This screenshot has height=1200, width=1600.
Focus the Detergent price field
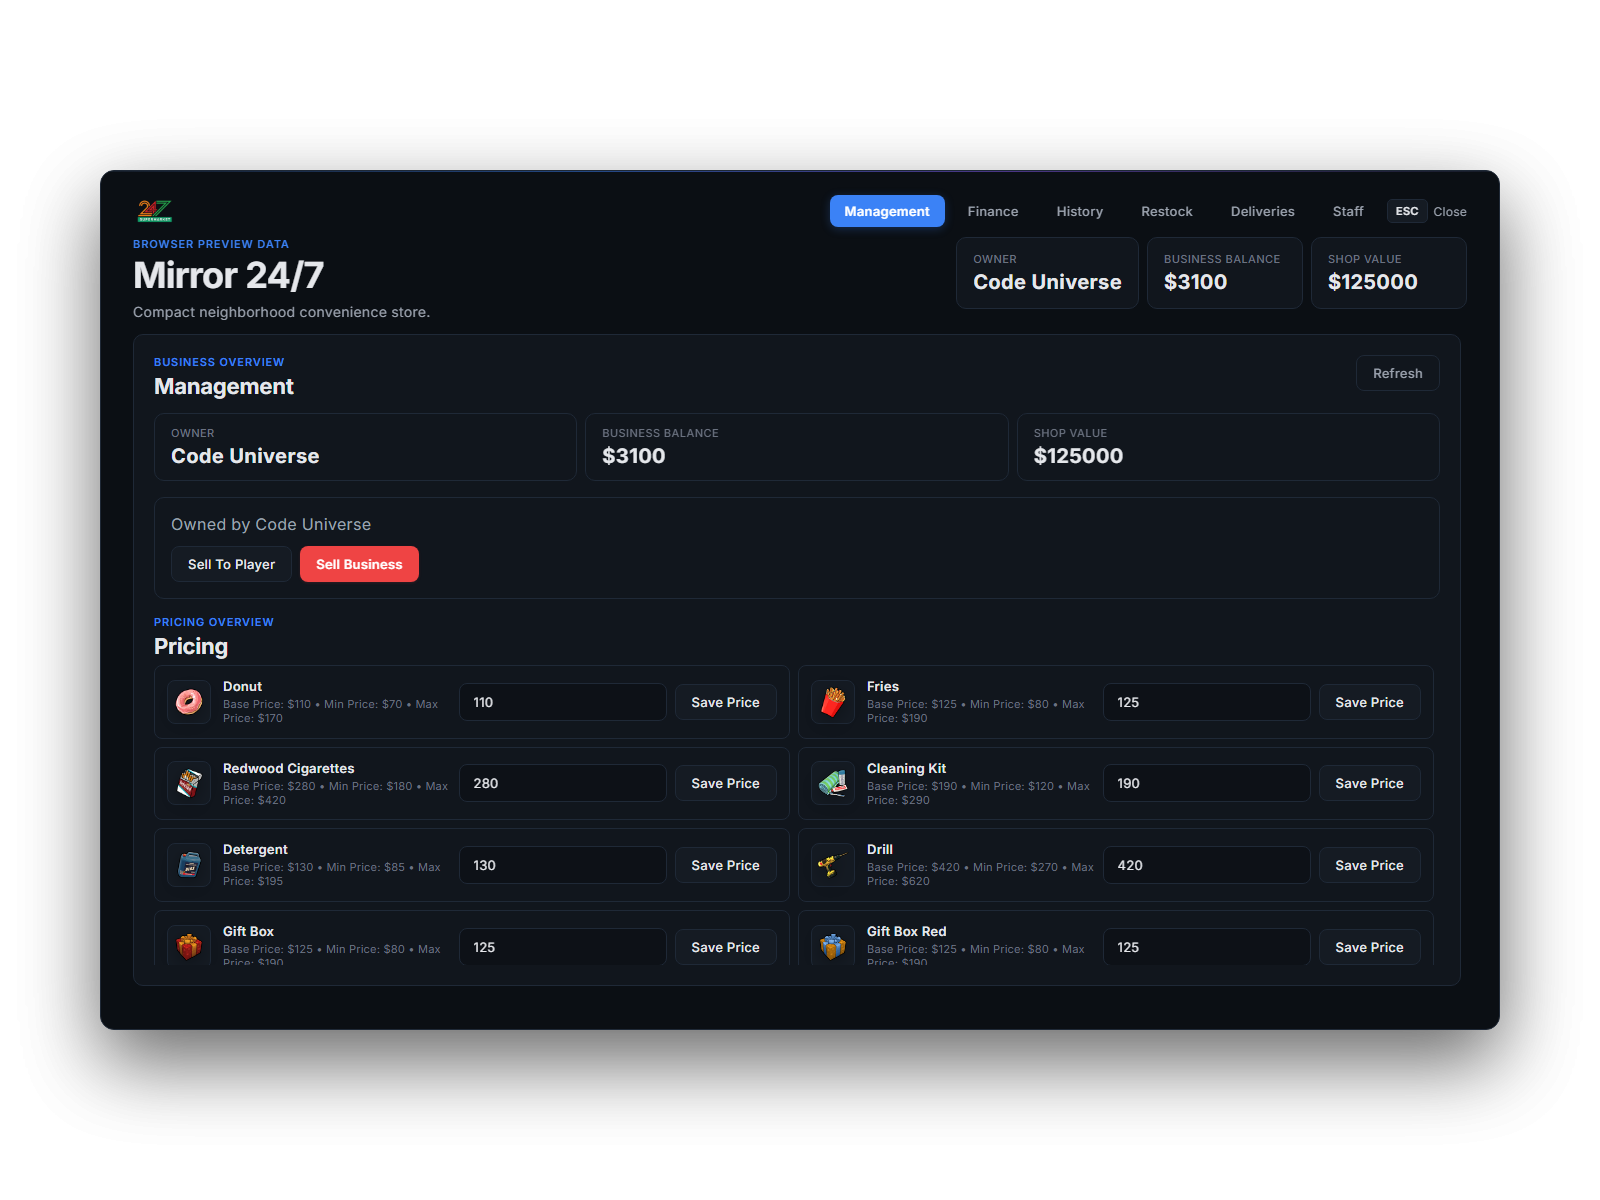(x=563, y=865)
